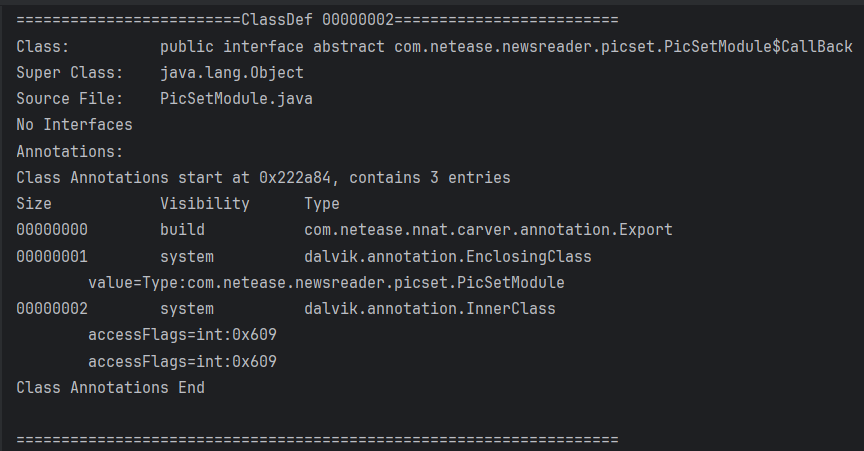The height and width of the screenshot is (451, 864).
Task: Click the 0x222a84 annotations offset address
Action: (295, 177)
